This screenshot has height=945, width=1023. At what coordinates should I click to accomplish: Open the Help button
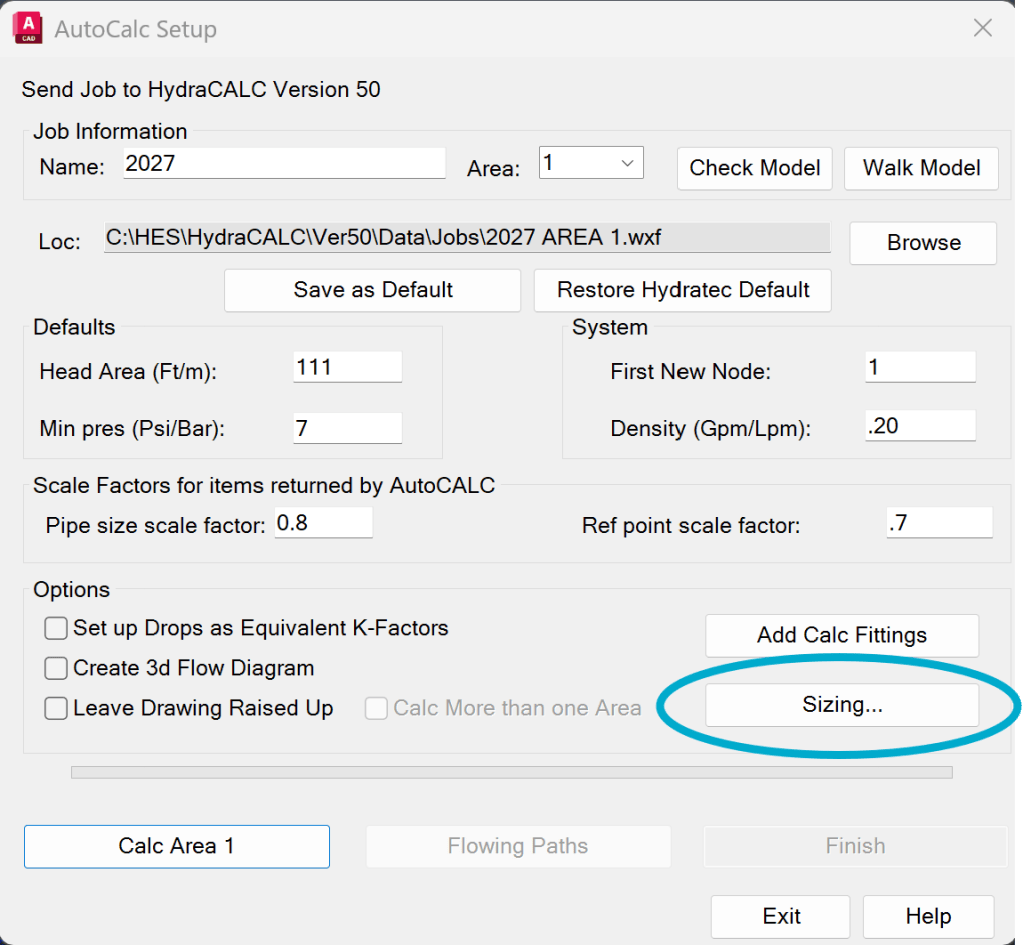(928, 916)
